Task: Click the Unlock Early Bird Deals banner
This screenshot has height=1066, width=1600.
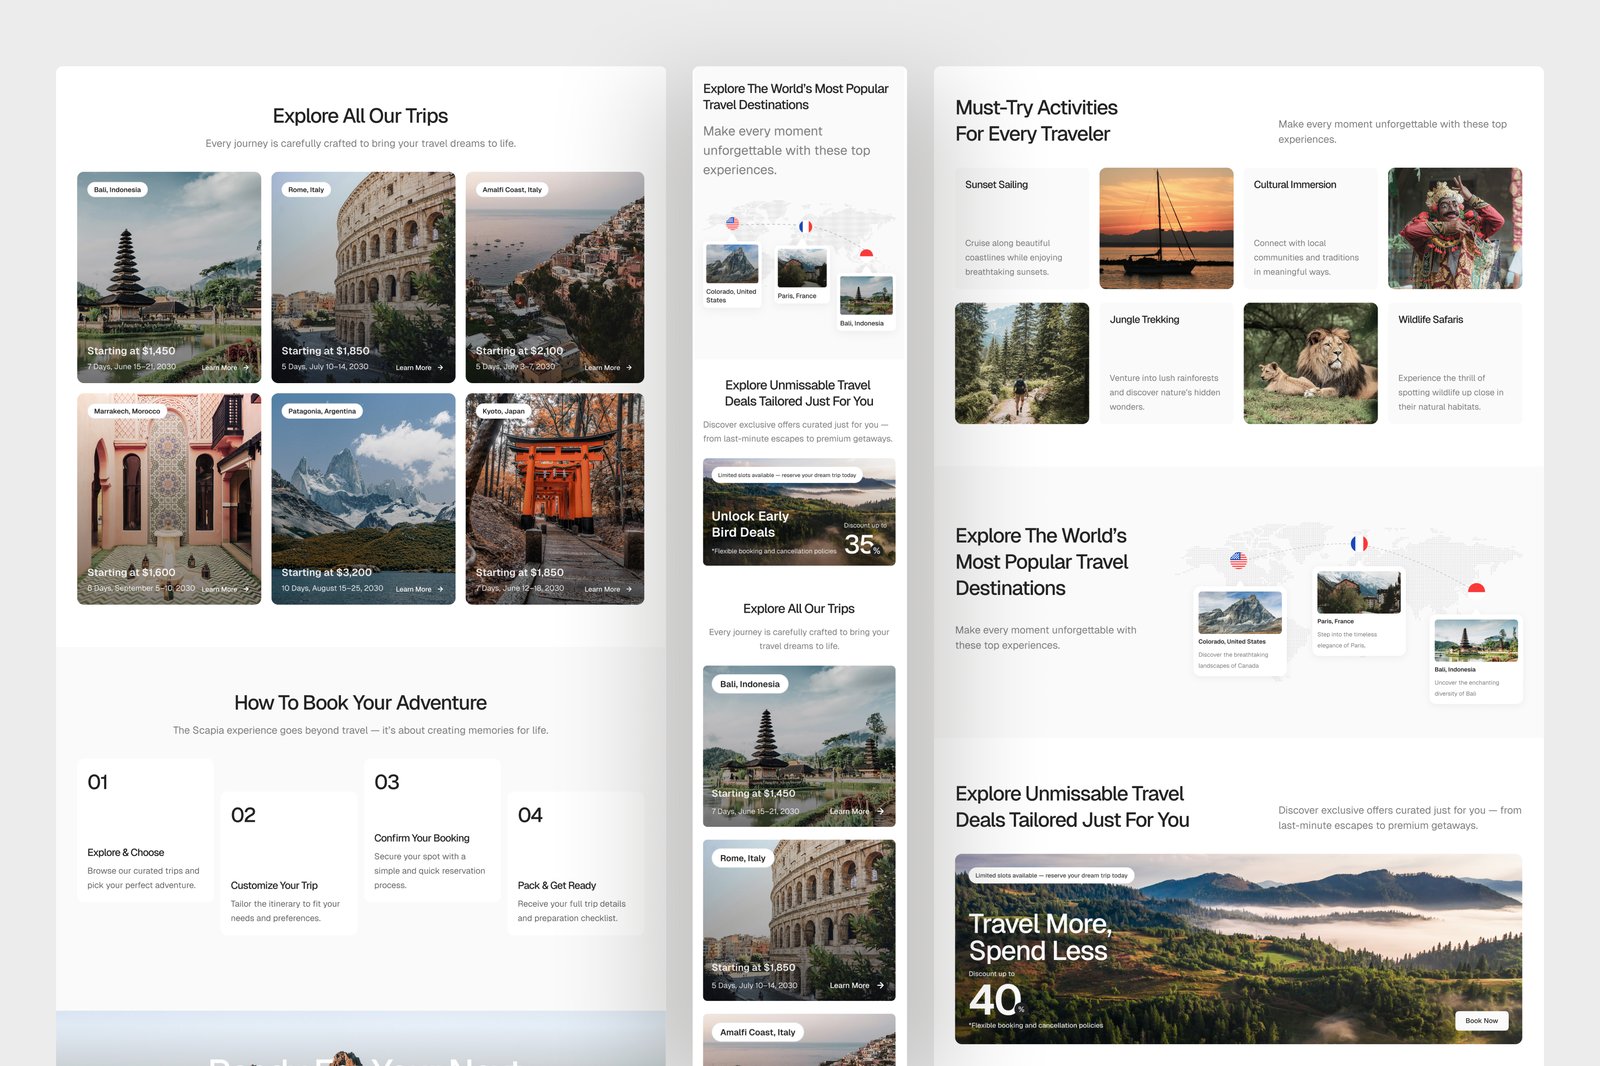Action: click(x=799, y=512)
